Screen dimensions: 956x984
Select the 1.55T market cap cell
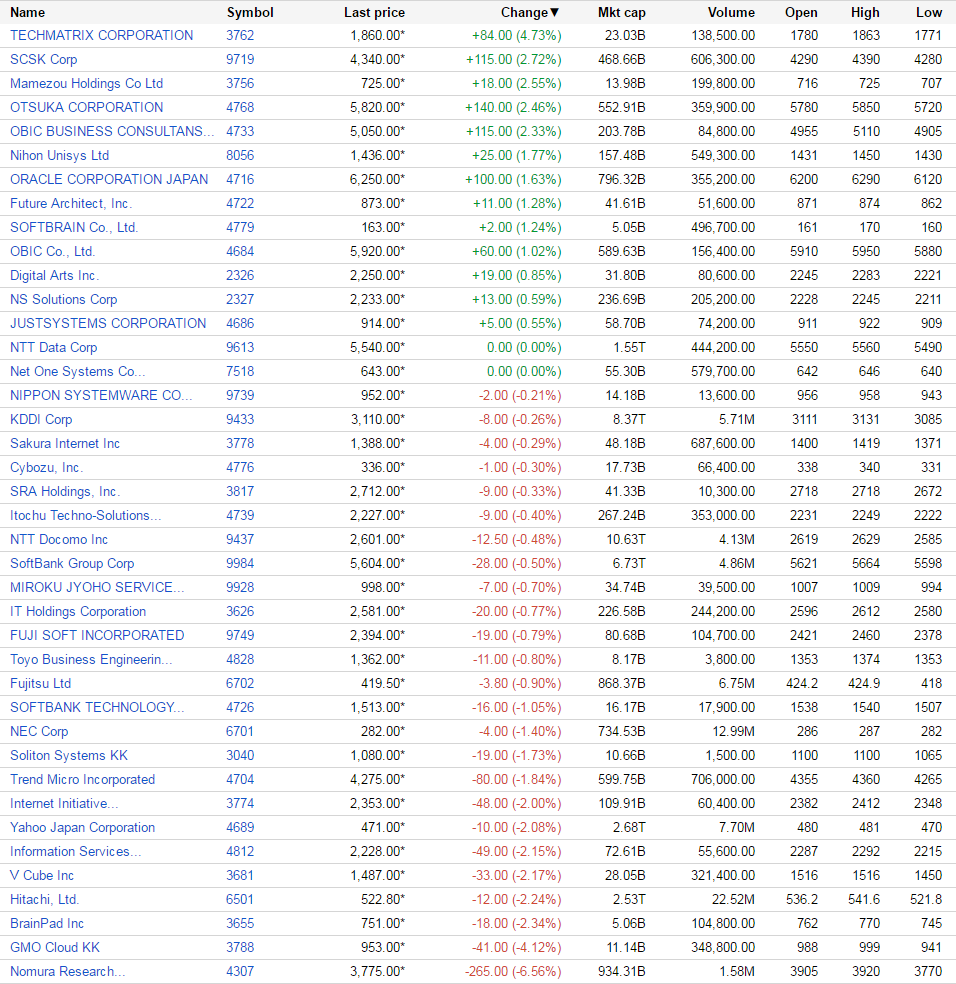click(628, 348)
